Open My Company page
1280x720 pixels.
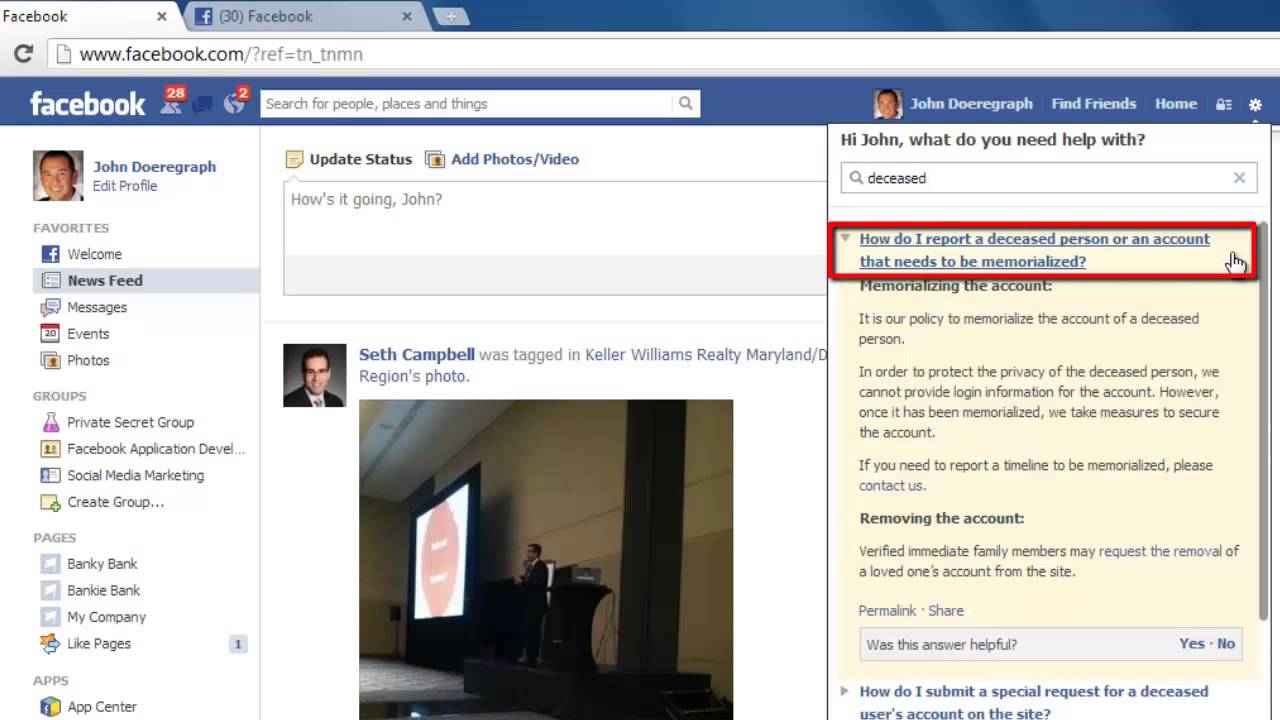(x=106, y=617)
